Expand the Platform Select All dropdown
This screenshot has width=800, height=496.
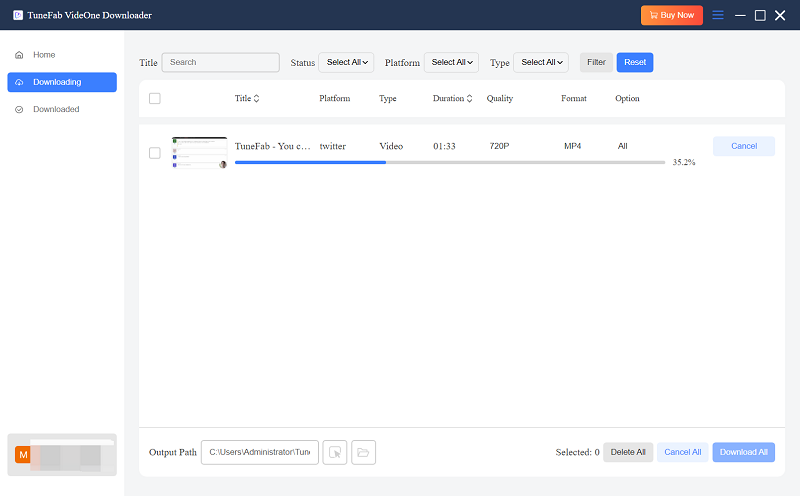pos(452,62)
